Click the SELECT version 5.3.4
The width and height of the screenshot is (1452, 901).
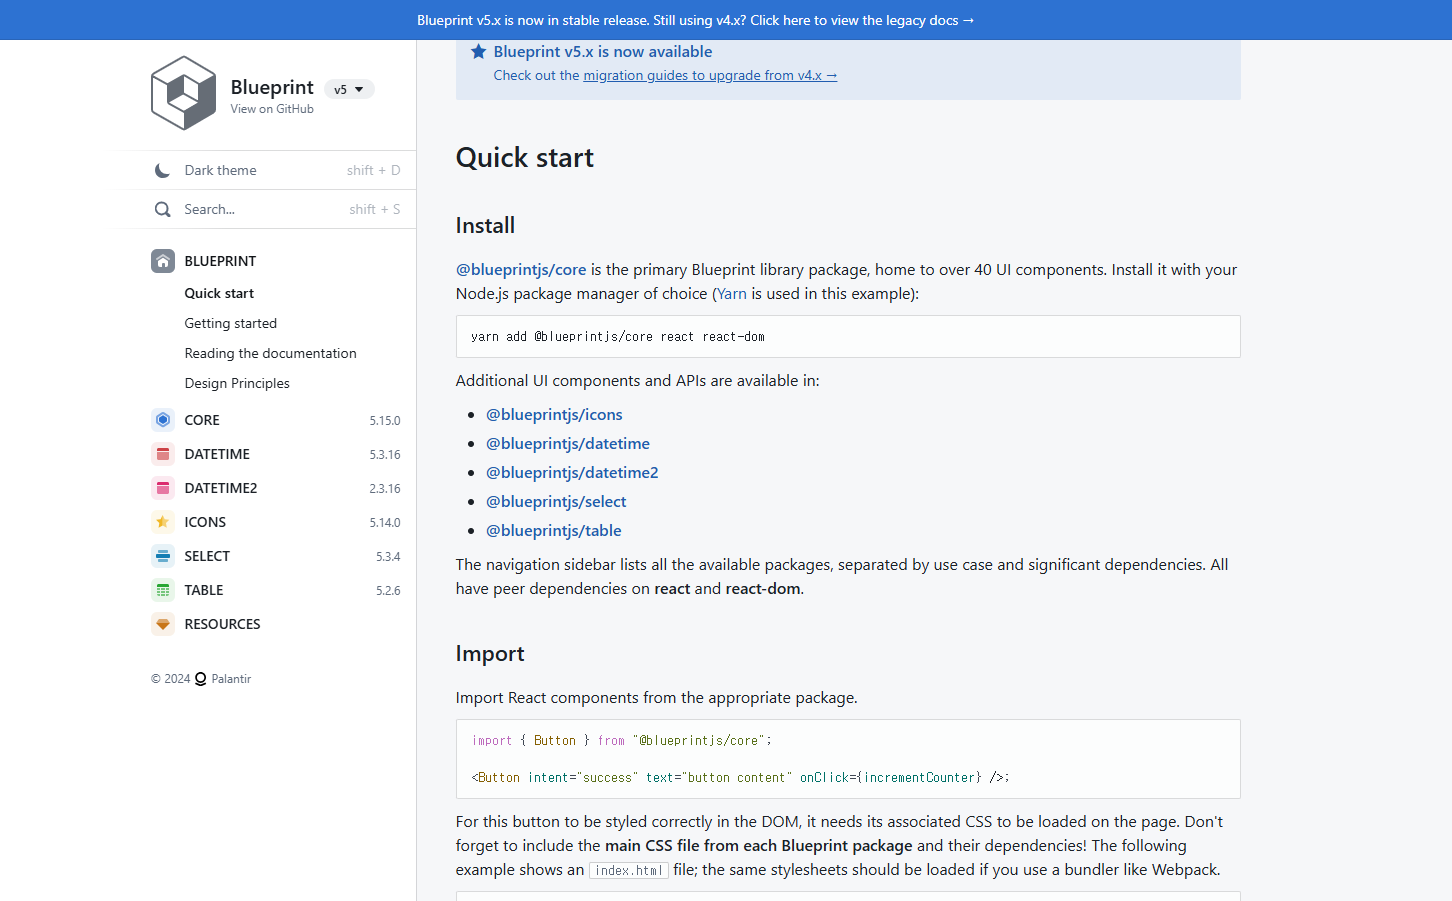pyautogui.click(x=388, y=557)
